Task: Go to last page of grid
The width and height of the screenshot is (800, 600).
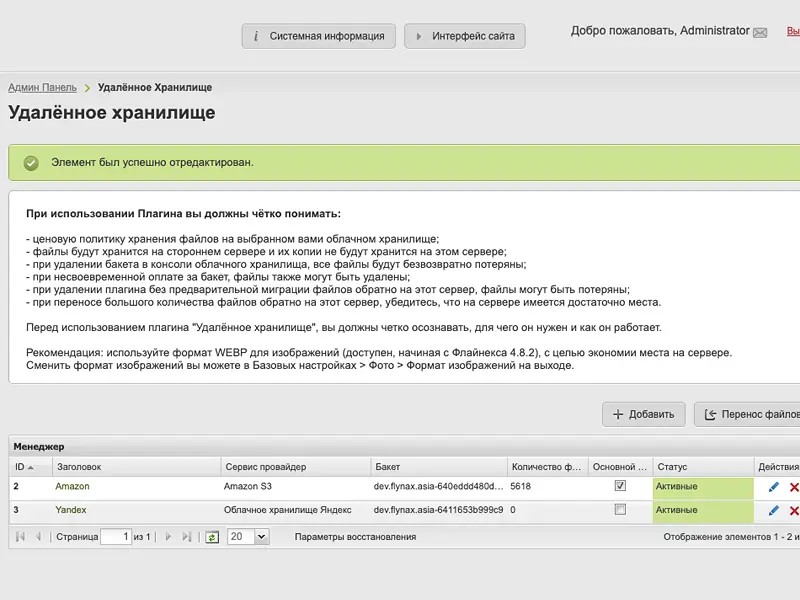Action: pyautogui.click(x=185, y=537)
